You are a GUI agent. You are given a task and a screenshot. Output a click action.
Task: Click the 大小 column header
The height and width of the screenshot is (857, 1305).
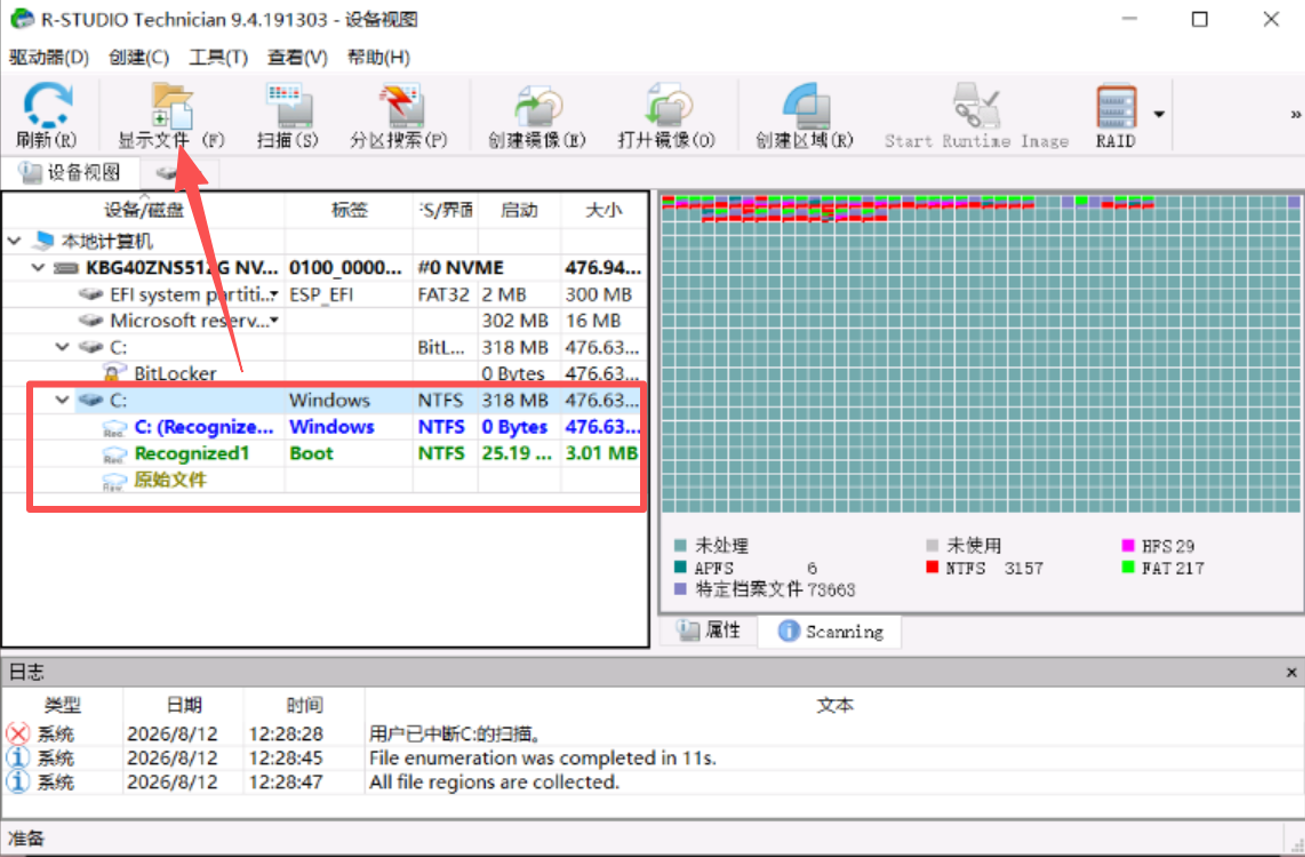pos(603,210)
